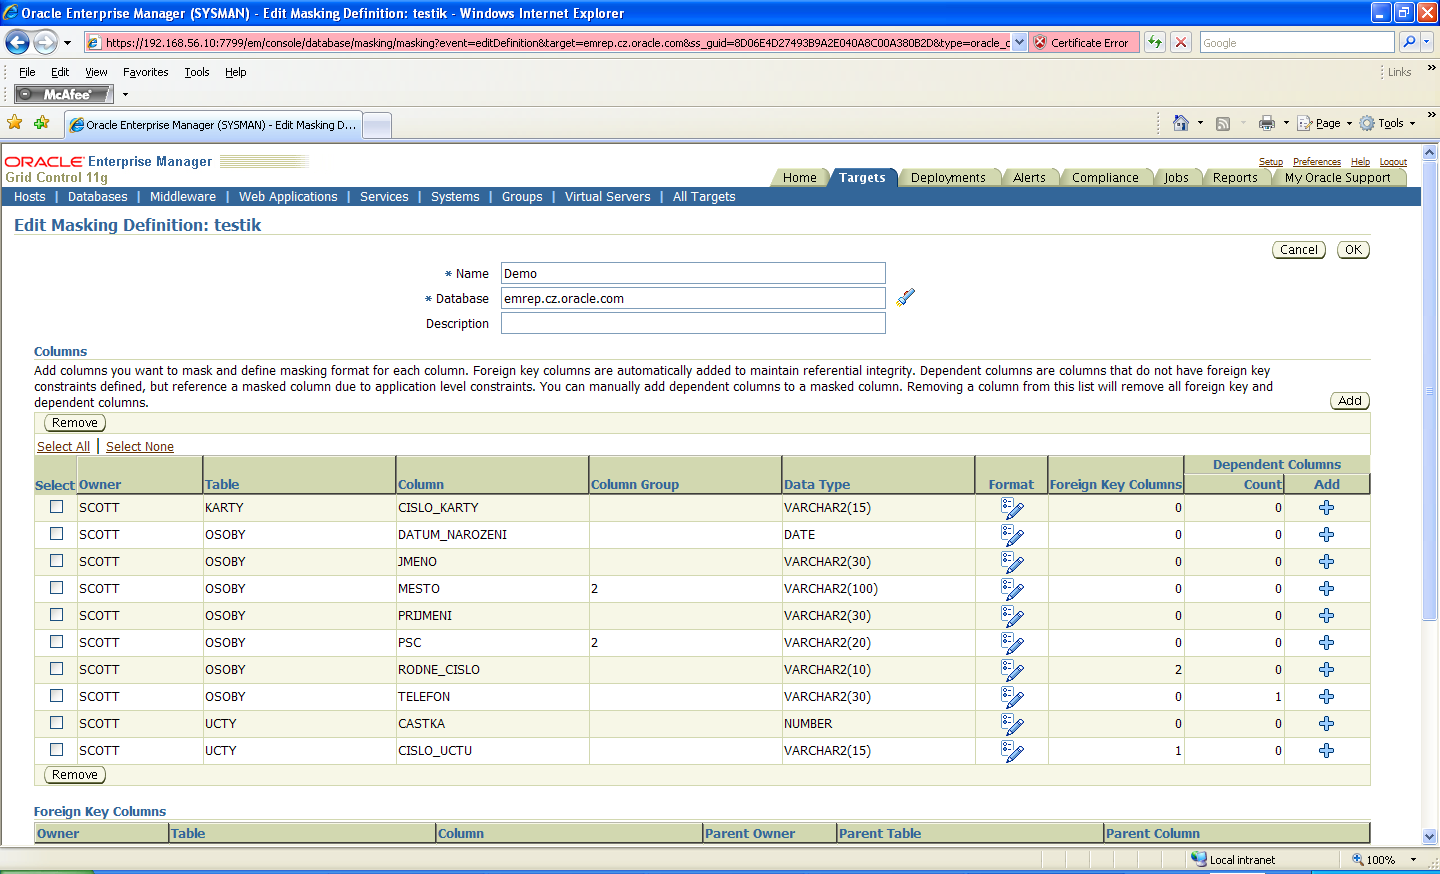Click the Print icon in toolbar
The height and width of the screenshot is (874, 1440).
pyautogui.click(x=1267, y=123)
